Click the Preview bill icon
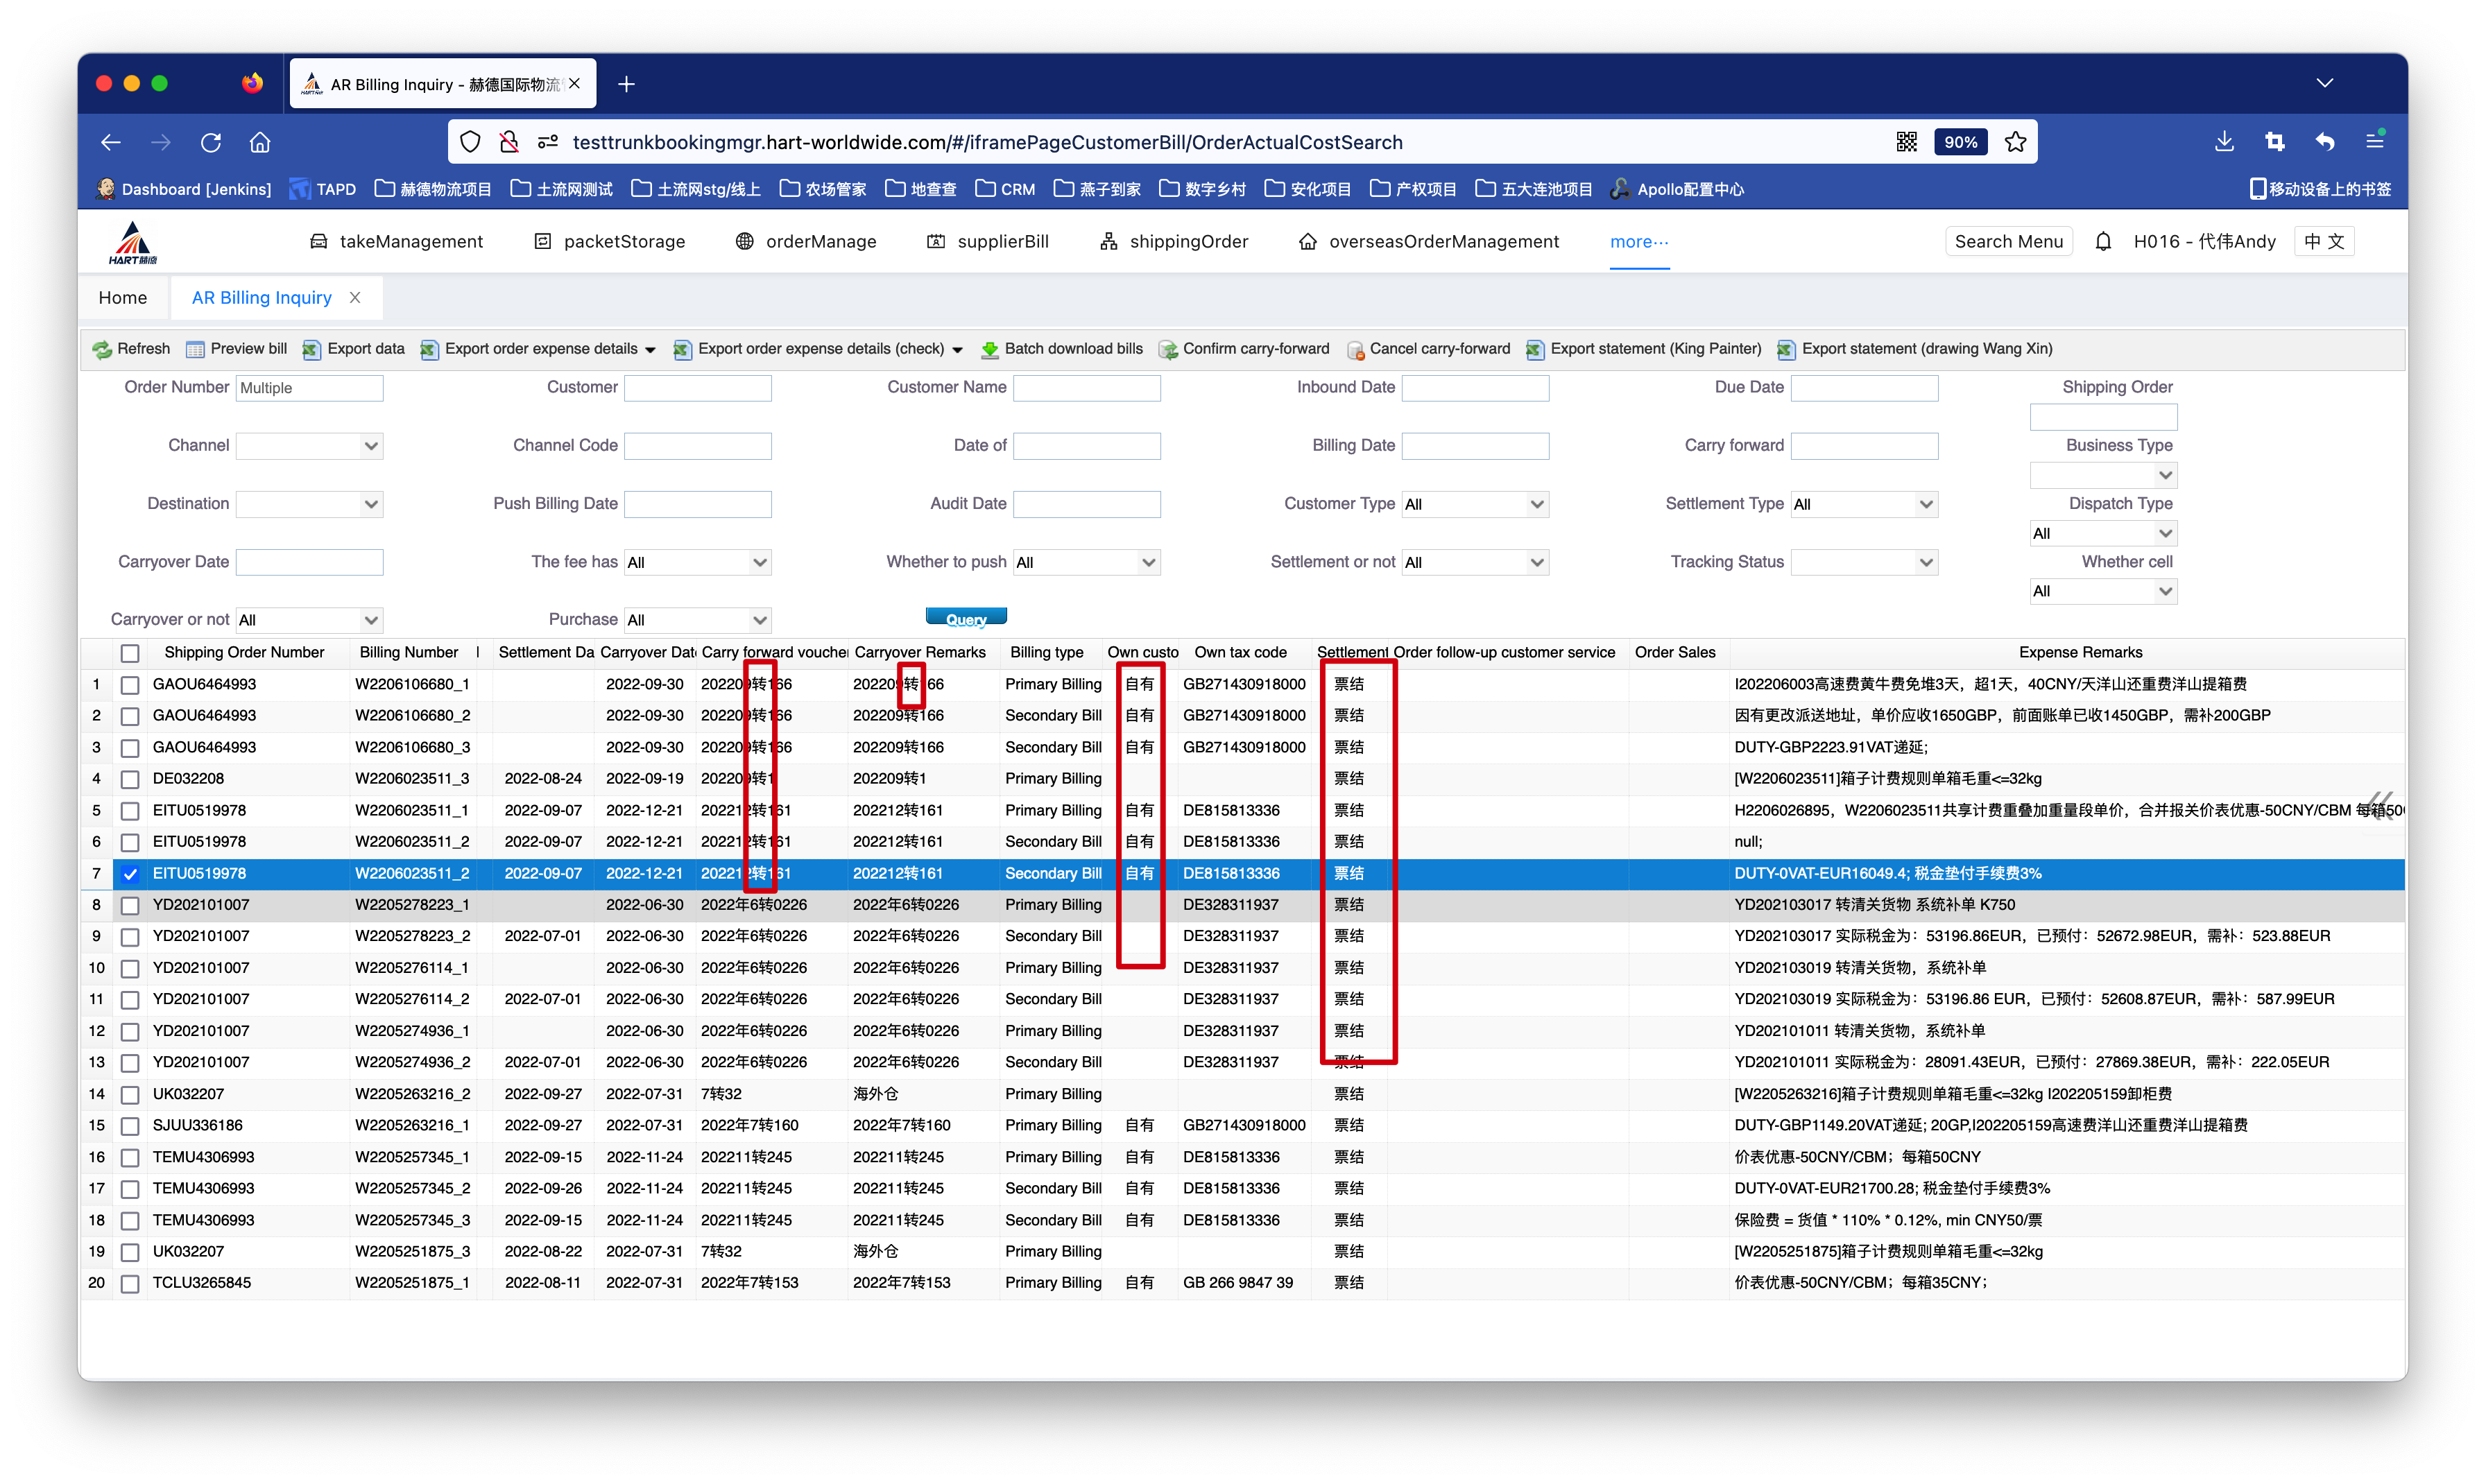This screenshot has width=2486, height=1484. [195, 349]
